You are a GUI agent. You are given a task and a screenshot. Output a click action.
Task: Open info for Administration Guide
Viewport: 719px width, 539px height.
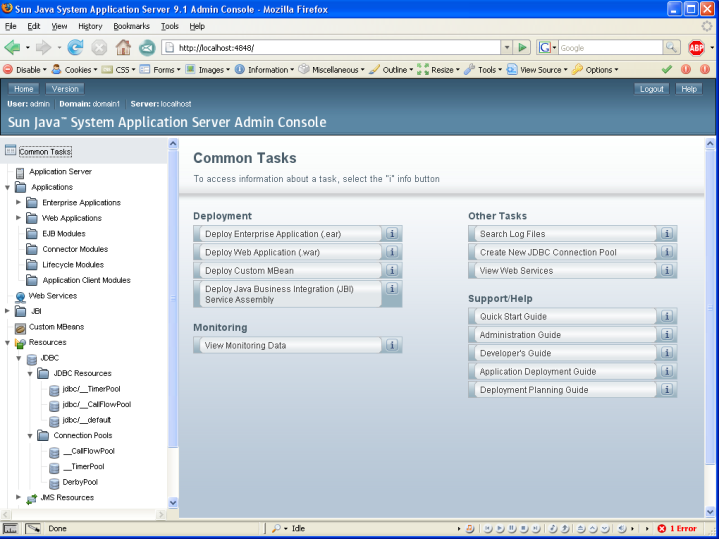667,334
